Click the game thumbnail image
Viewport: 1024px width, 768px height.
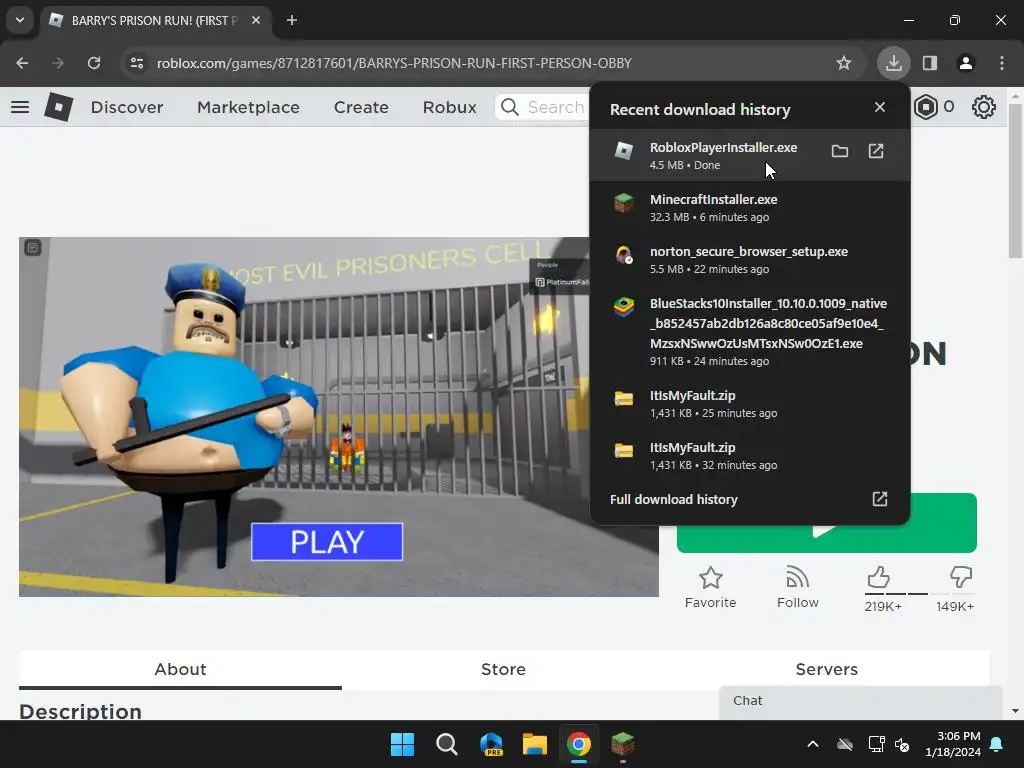338,417
